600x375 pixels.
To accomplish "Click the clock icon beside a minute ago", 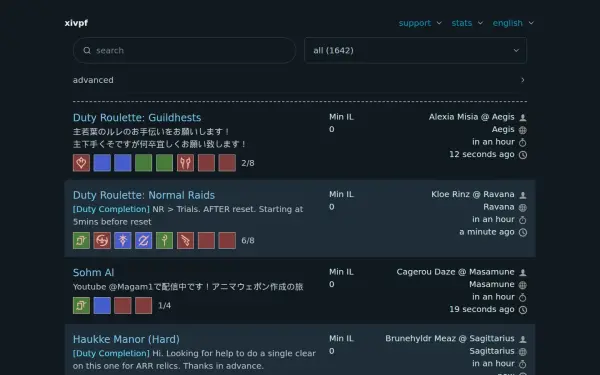I will click(x=523, y=232).
